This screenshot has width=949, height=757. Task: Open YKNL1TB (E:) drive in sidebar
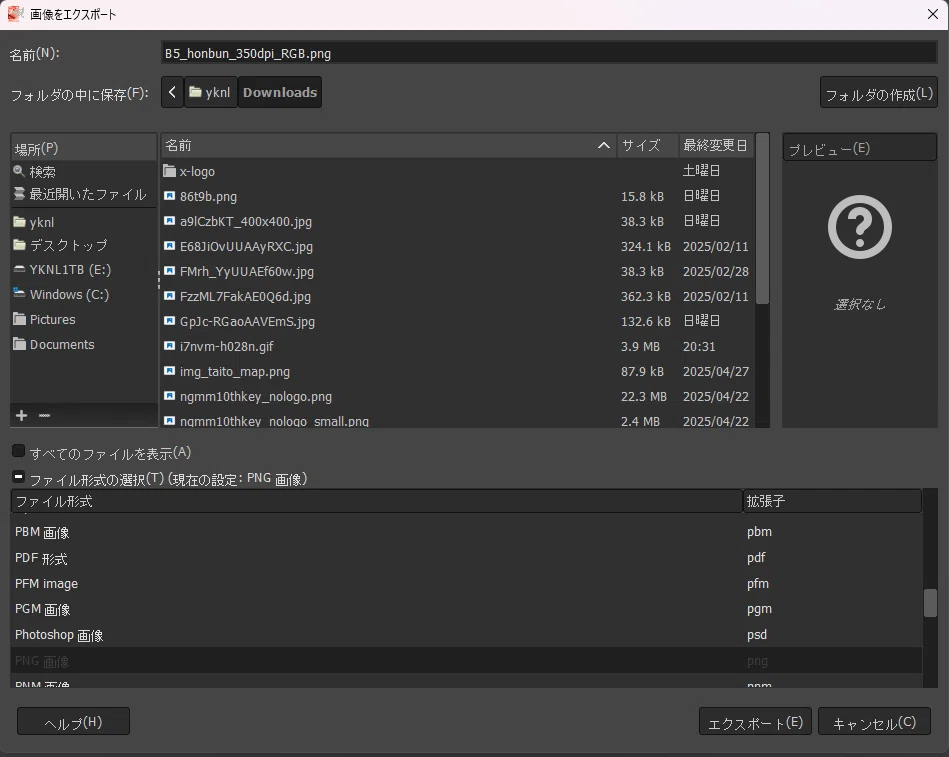(84, 270)
